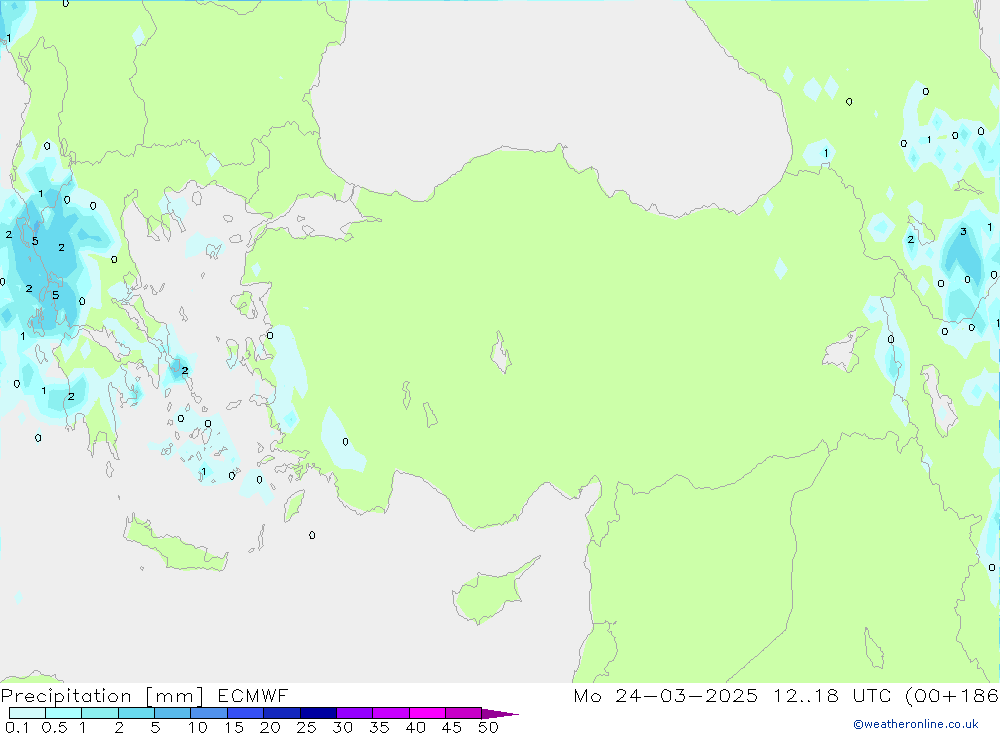Select the 5–10 mm legend swatch

pos(172,713)
